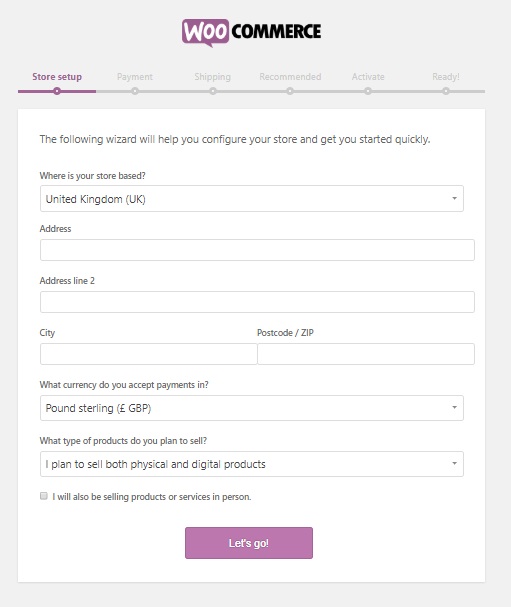The image size is (511, 607).
Task: Expand the currency selection dropdown
Action: (x=252, y=408)
